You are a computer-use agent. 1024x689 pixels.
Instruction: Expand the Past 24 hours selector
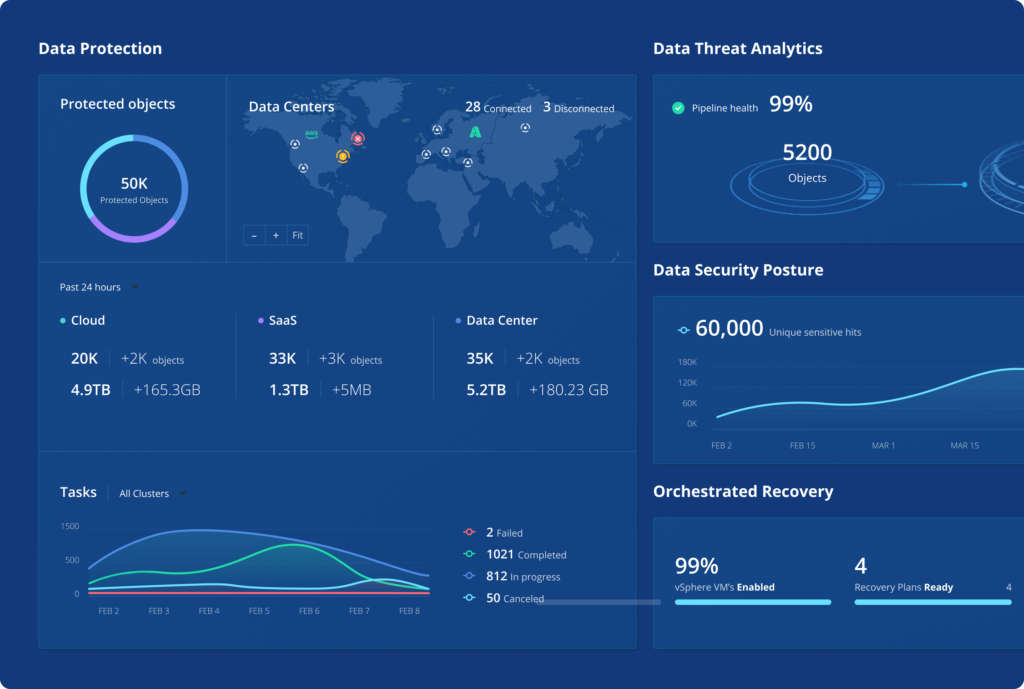[95, 286]
